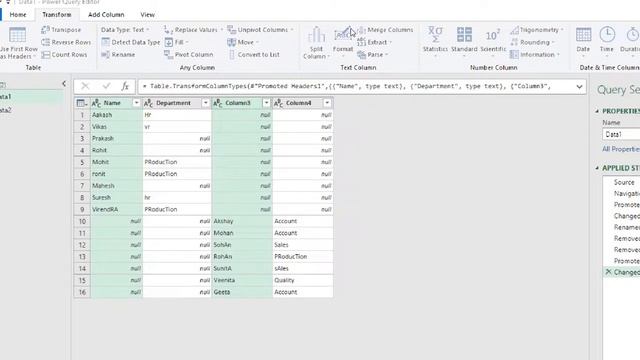640x360 pixels.
Task: Change the Department column type icon
Action: point(149,103)
